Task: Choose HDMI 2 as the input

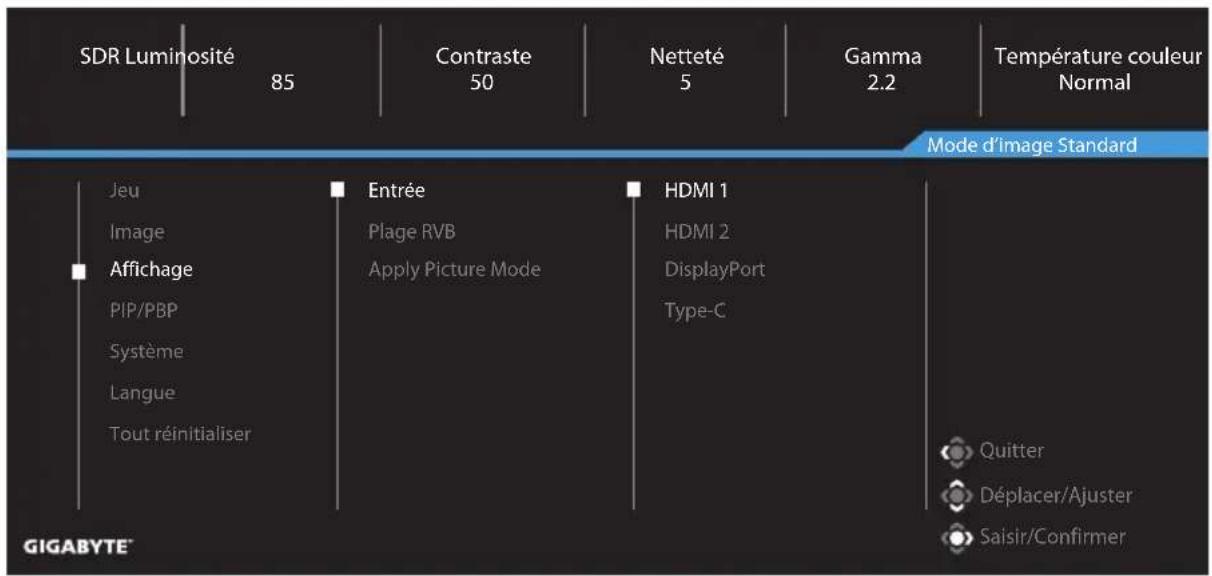Action: coord(697,232)
